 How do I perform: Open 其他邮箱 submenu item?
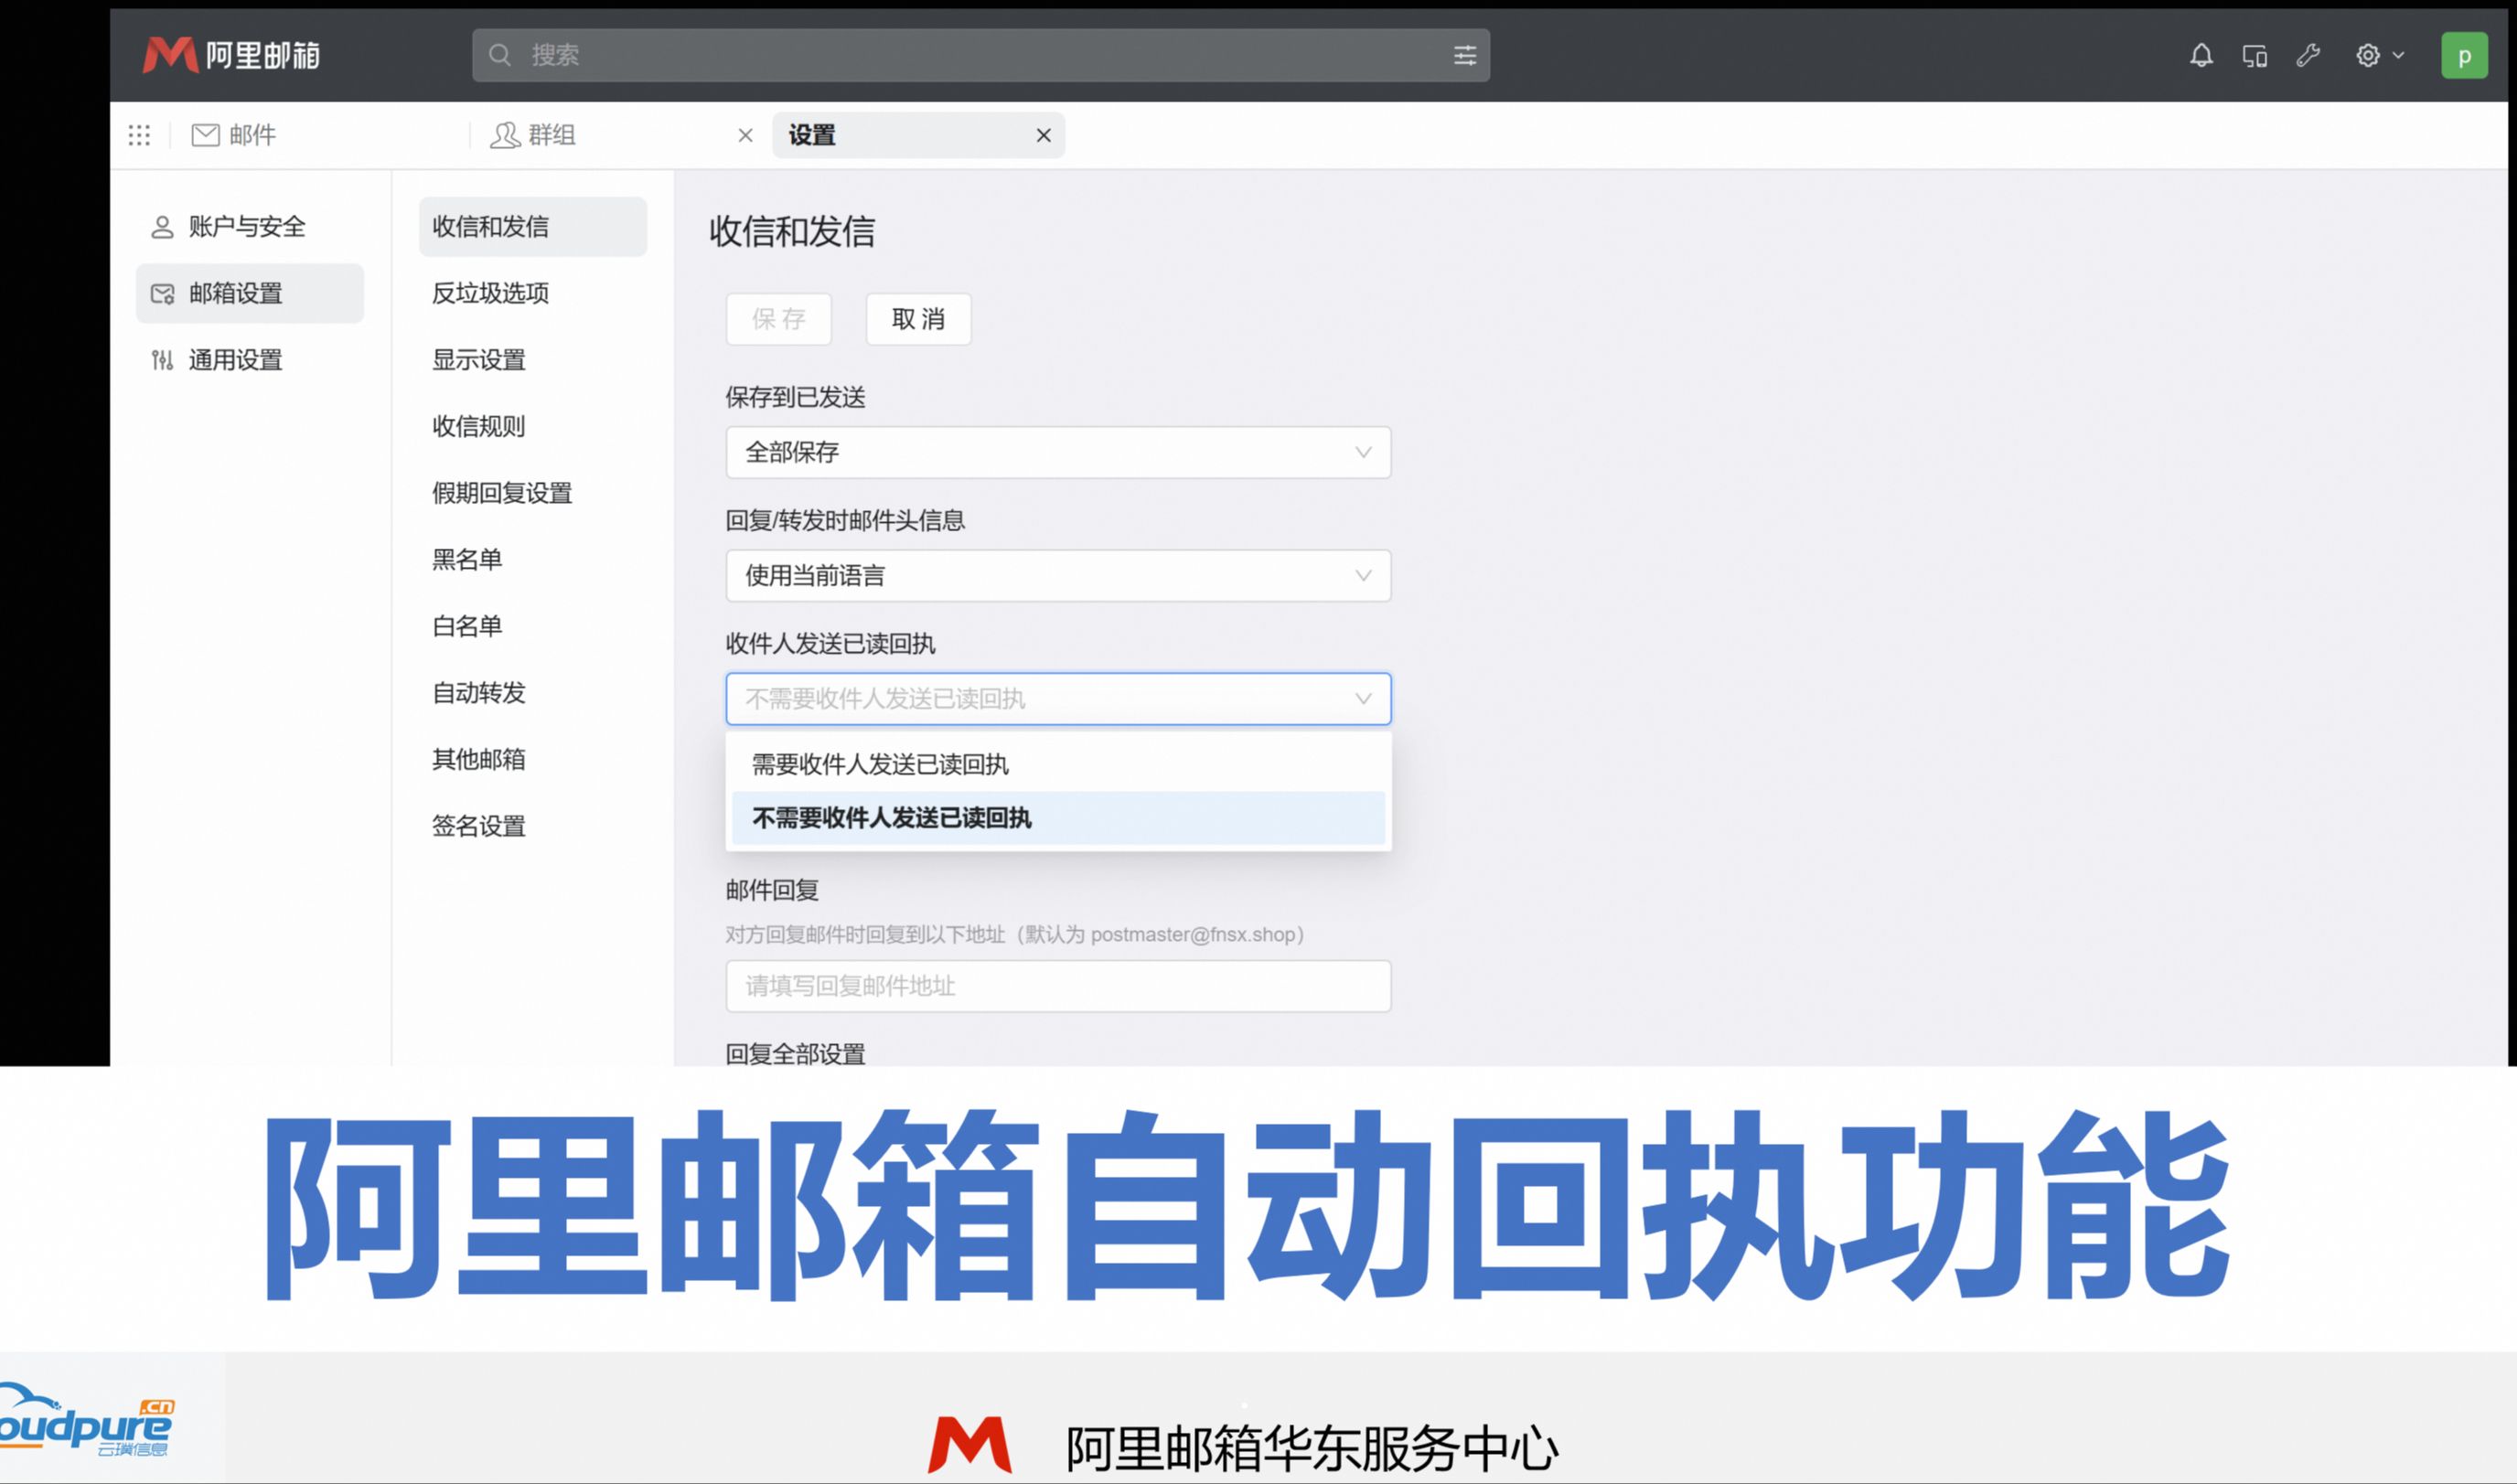point(533,759)
